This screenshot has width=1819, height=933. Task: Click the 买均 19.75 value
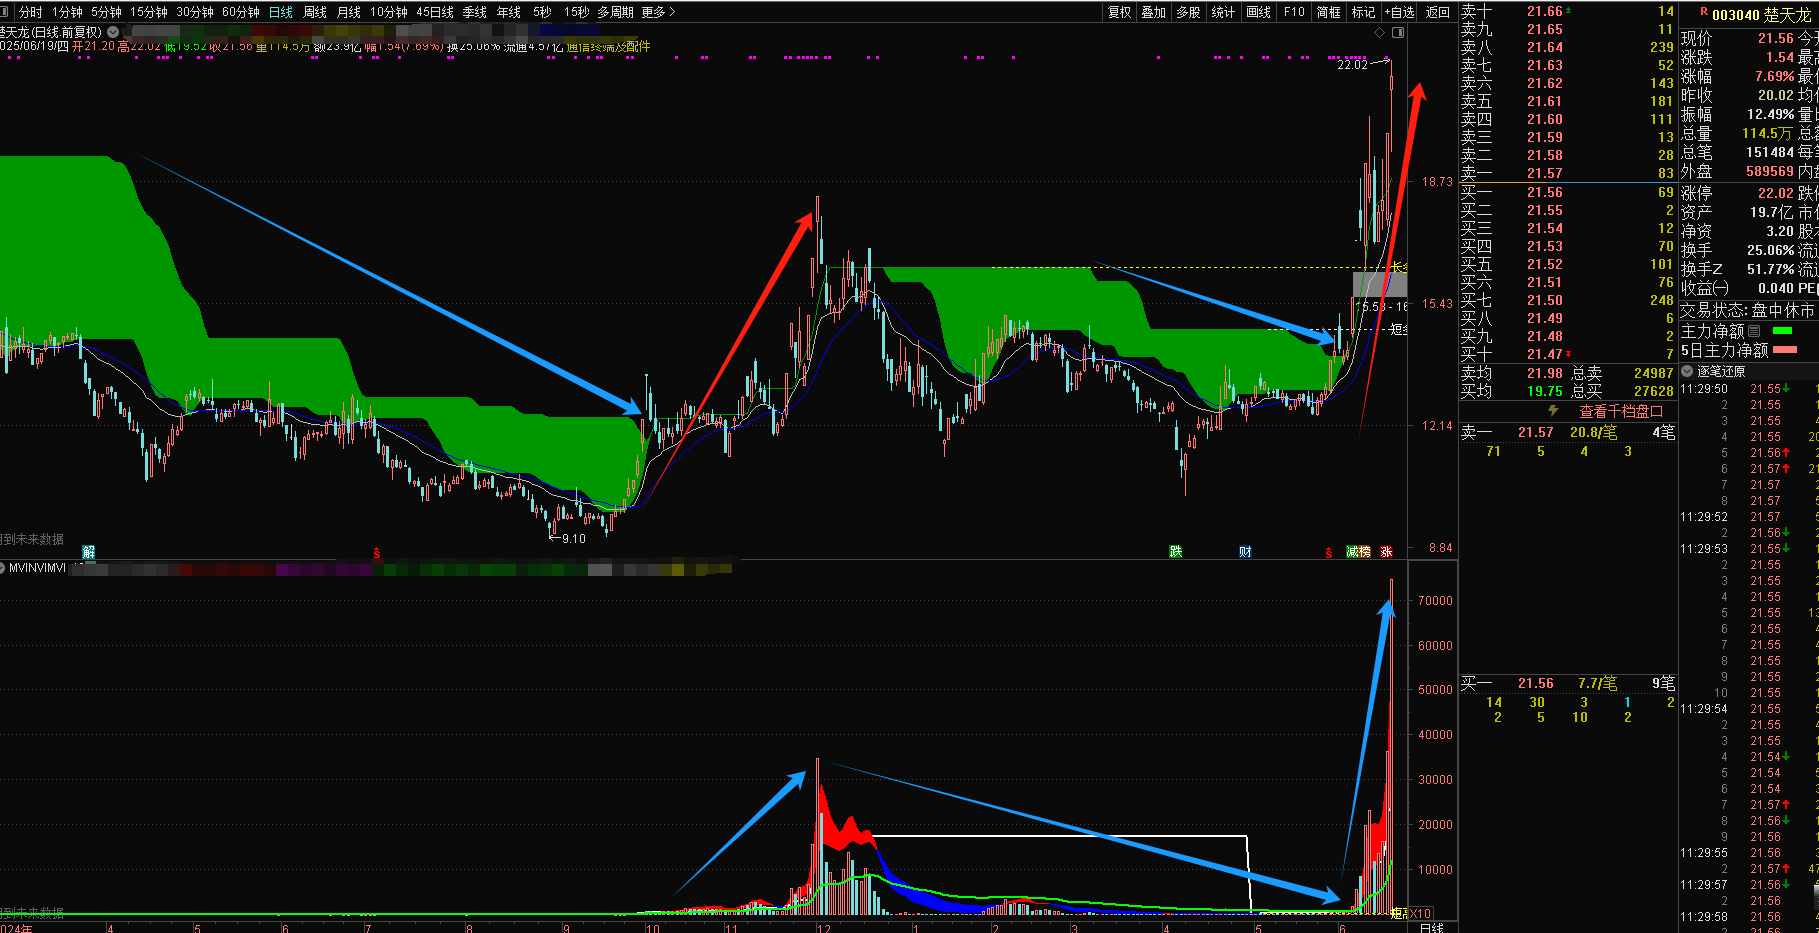[1545, 391]
